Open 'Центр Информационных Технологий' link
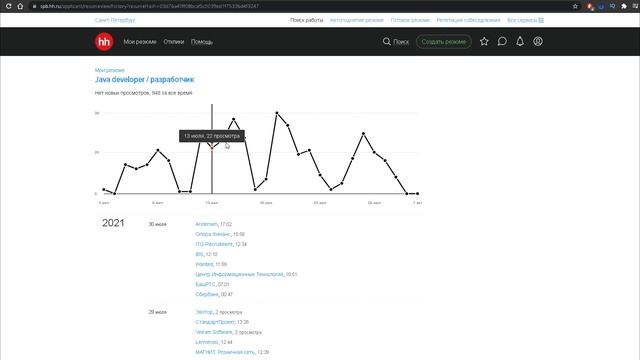The image size is (640, 360). (x=239, y=274)
